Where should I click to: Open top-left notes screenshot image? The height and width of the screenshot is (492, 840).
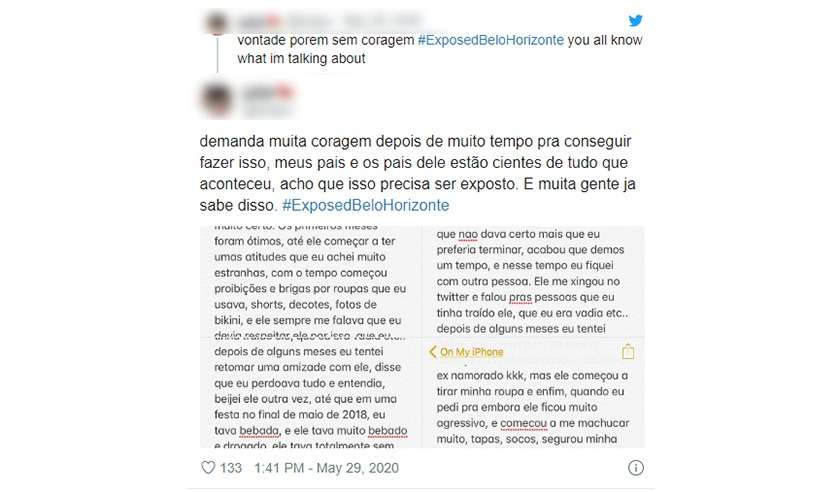click(311, 281)
